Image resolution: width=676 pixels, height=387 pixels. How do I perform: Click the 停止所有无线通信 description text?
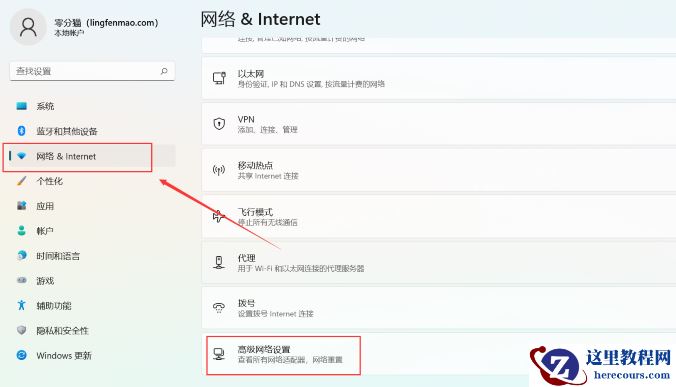(267, 222)
